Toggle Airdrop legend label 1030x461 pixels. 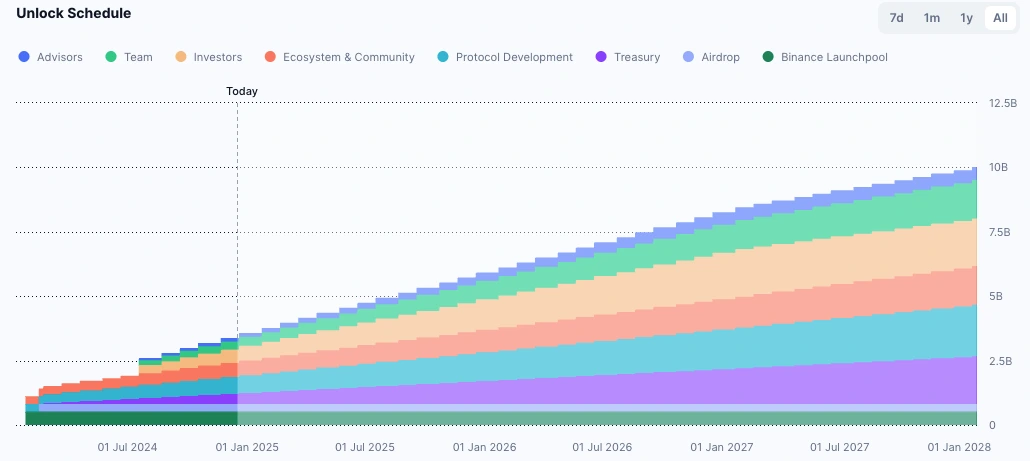click(x=720, y=57)
